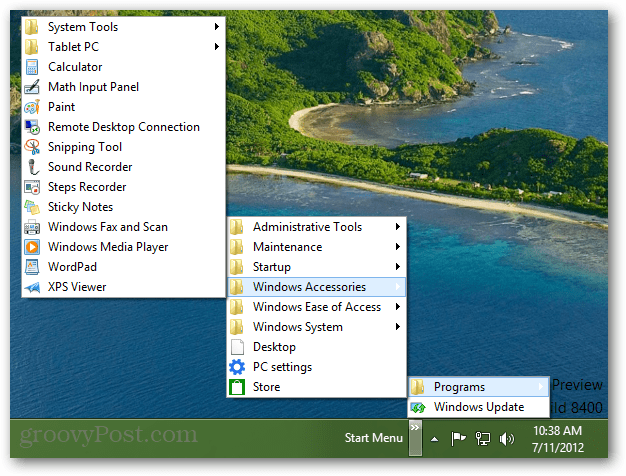Image resolution: width=626 pixels, height=476 pixels.
Task: Open the Startup folder entry
Action: click(317, 267)
